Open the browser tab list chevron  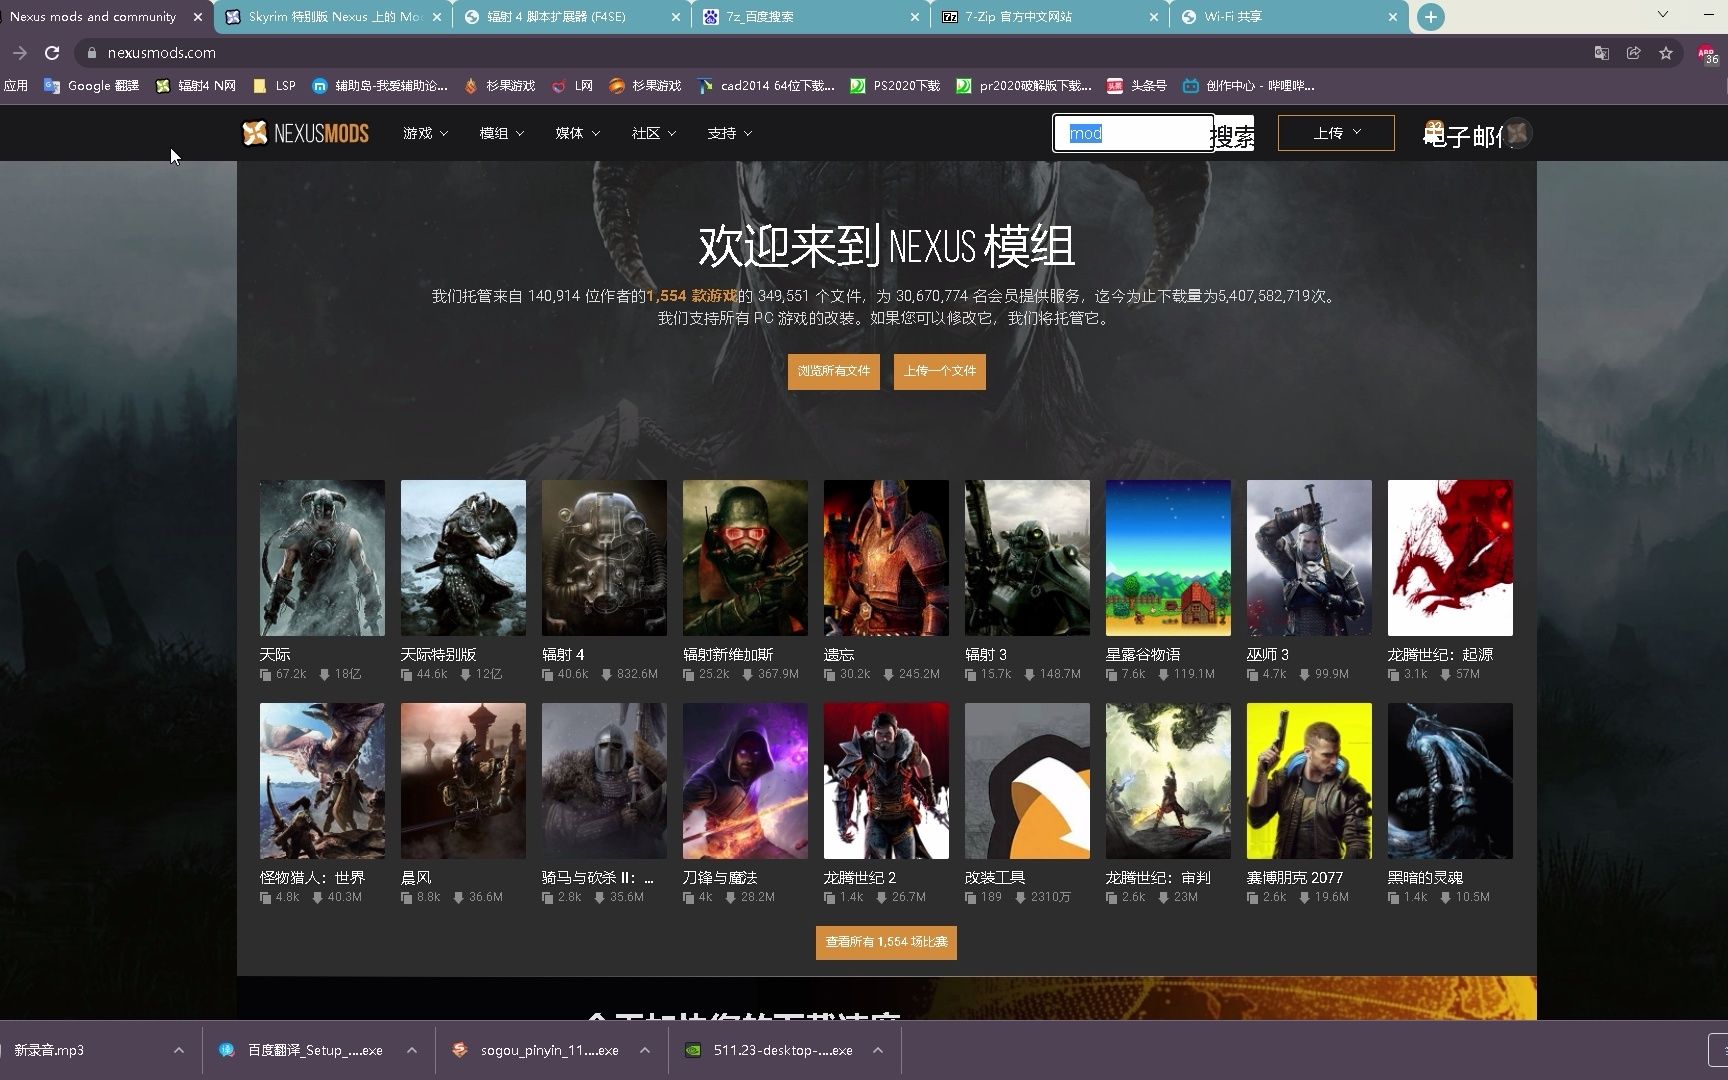click(1663, 14)
